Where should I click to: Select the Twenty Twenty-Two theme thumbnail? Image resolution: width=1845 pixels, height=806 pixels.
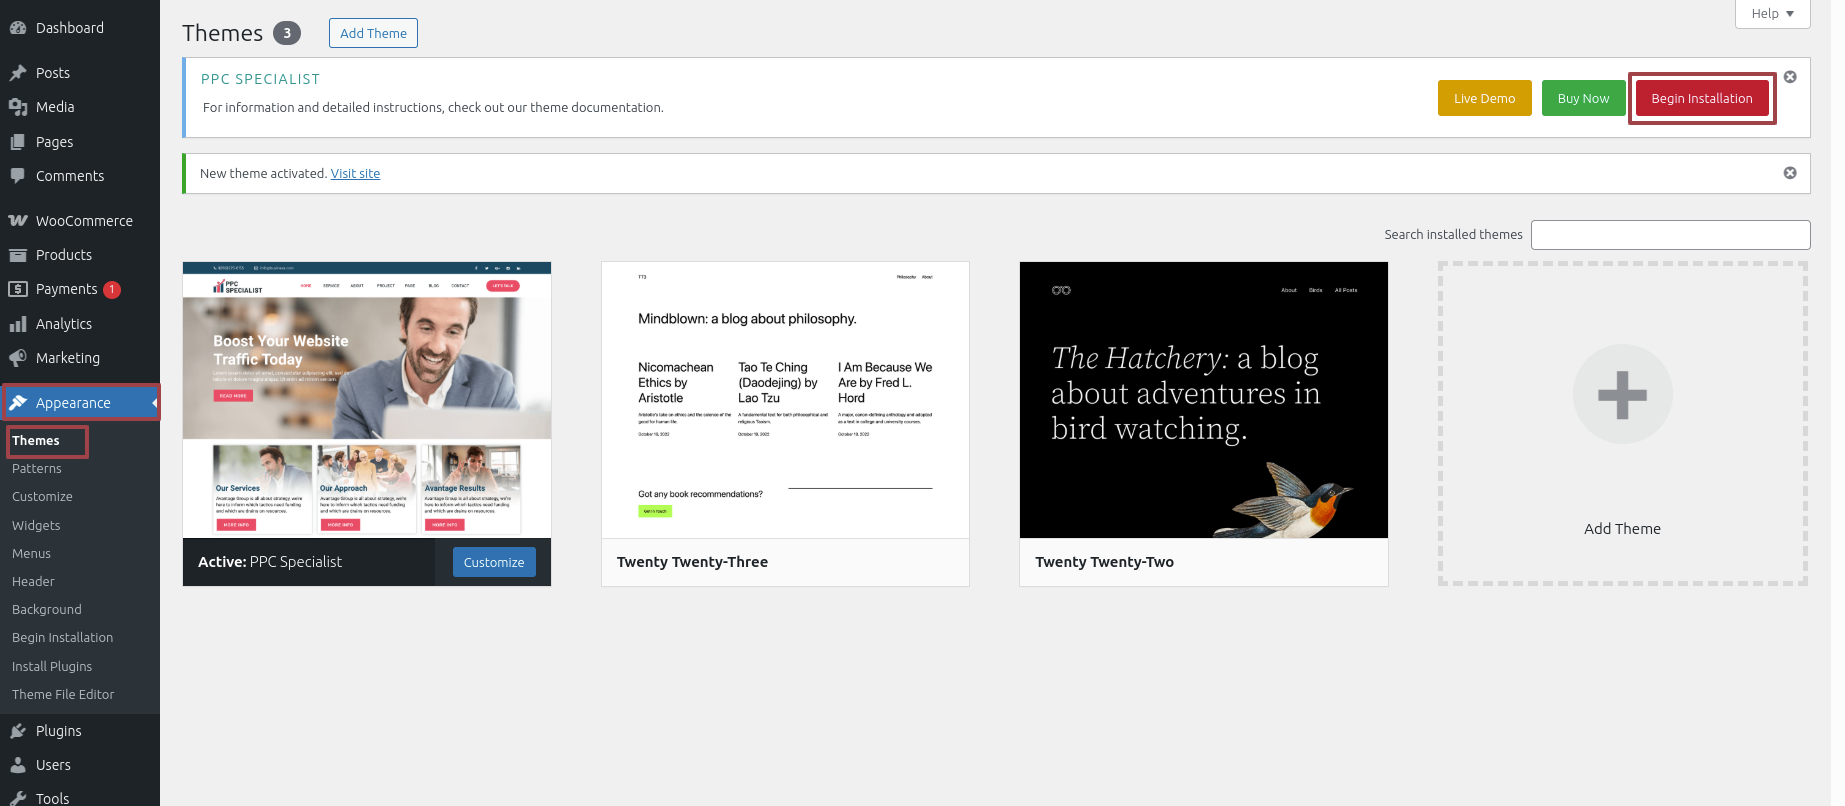(x=1204, y=400)
